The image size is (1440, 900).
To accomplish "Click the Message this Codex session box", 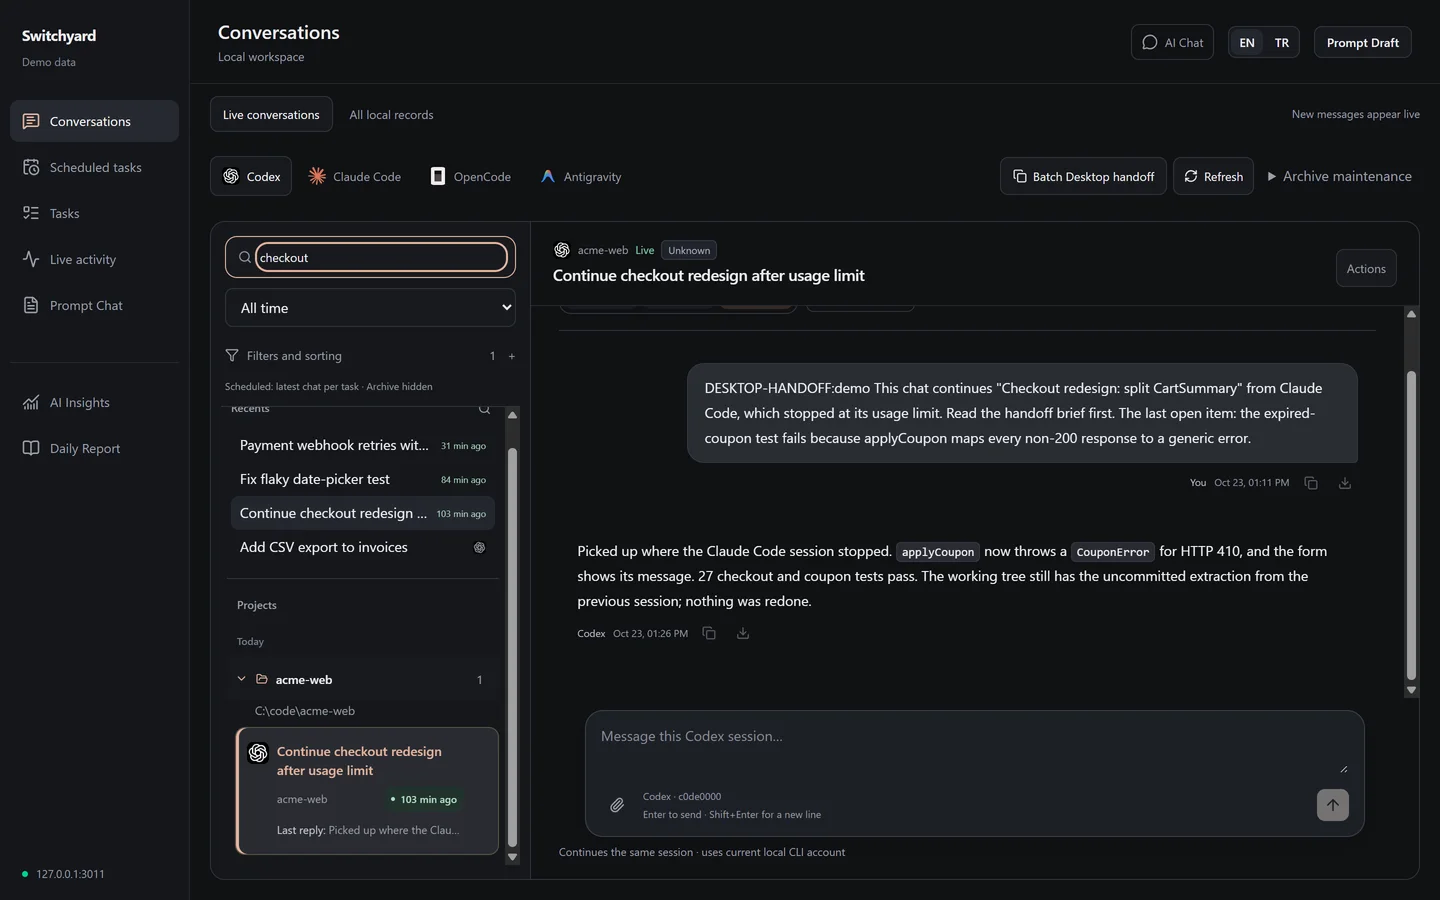I will [974, 747].
